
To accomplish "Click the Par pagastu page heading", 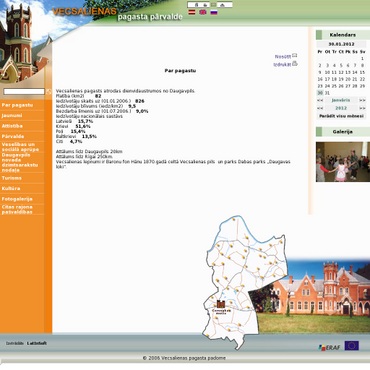I will pyautogui.click(x=180, y=71).
